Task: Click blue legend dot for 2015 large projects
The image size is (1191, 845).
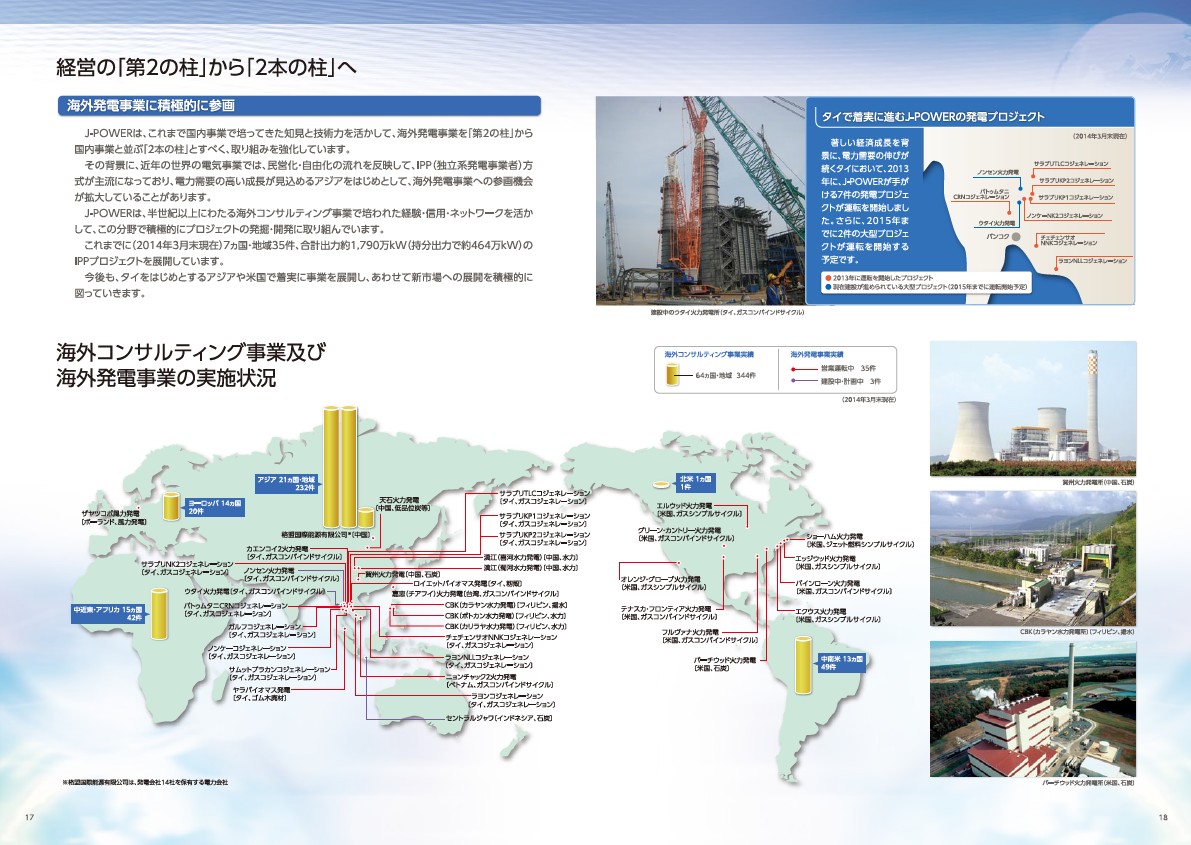Action: point(828,287)
